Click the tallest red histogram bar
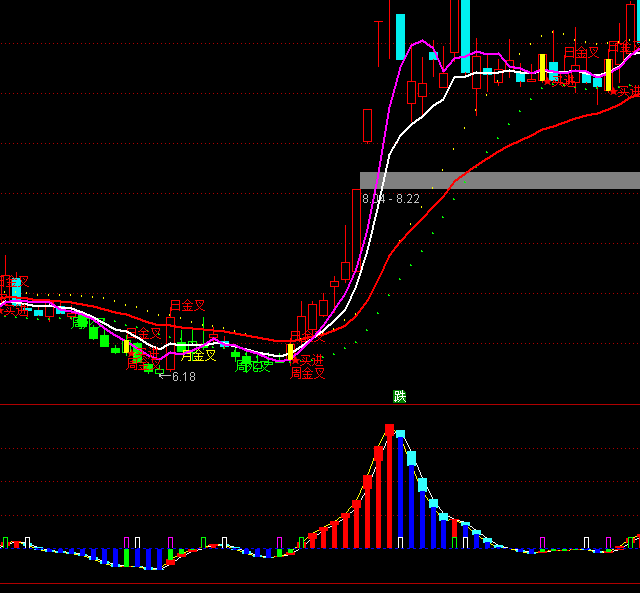This screenshot has height=593, width=640. click(x=389, y=485)
